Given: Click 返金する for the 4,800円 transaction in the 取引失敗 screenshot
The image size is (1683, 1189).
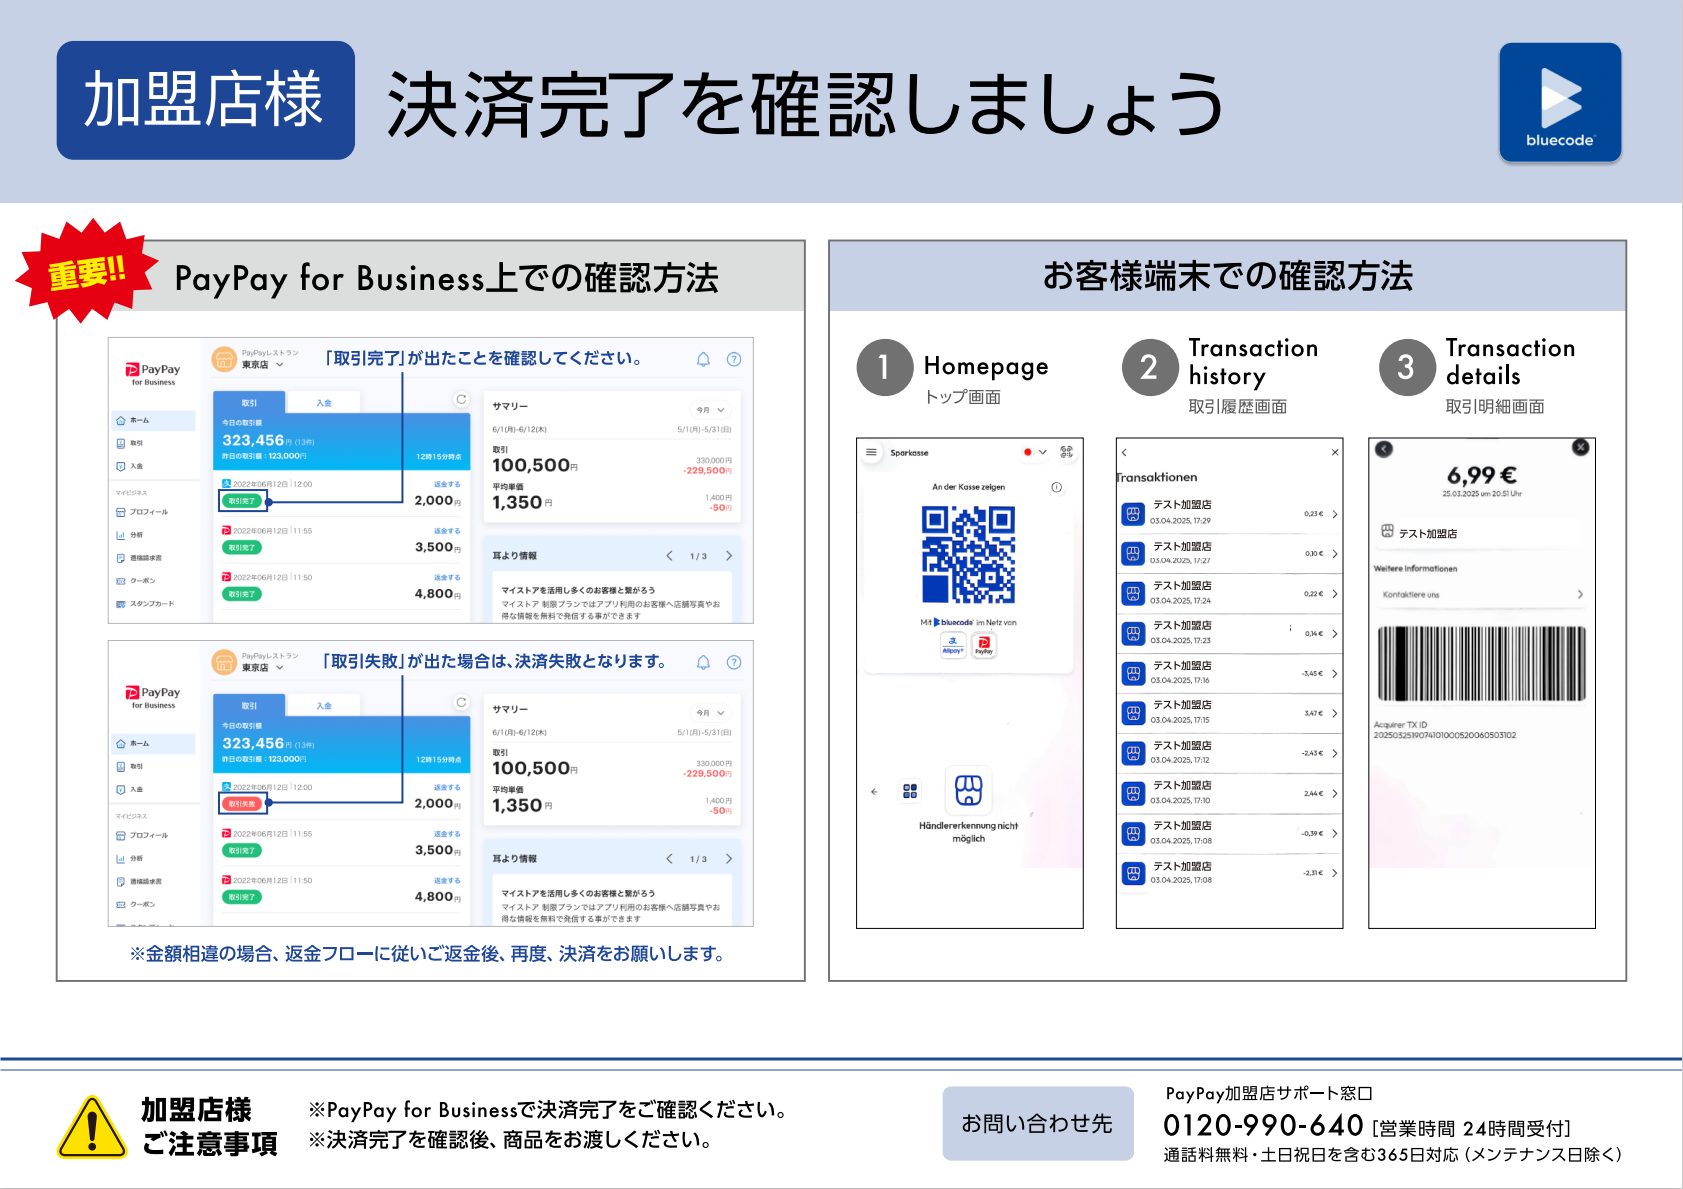Looking at the screenshot, I should [x=447, y=881].
